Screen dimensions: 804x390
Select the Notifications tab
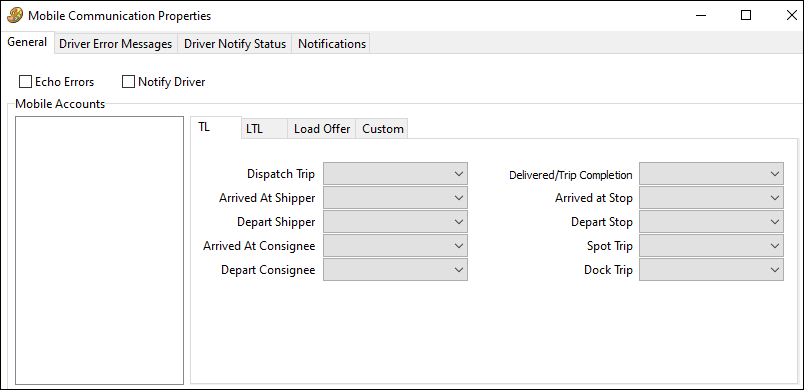(332, 44)
